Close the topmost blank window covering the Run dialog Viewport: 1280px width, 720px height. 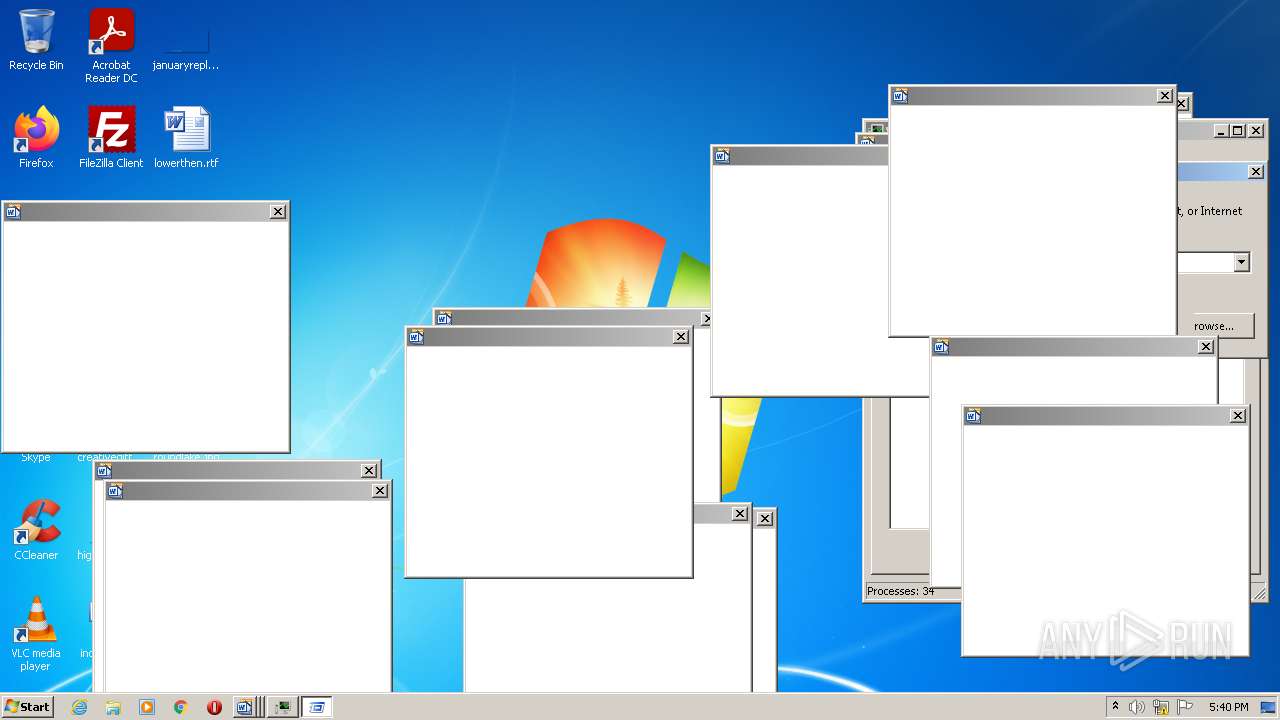tap(1165, 96)
